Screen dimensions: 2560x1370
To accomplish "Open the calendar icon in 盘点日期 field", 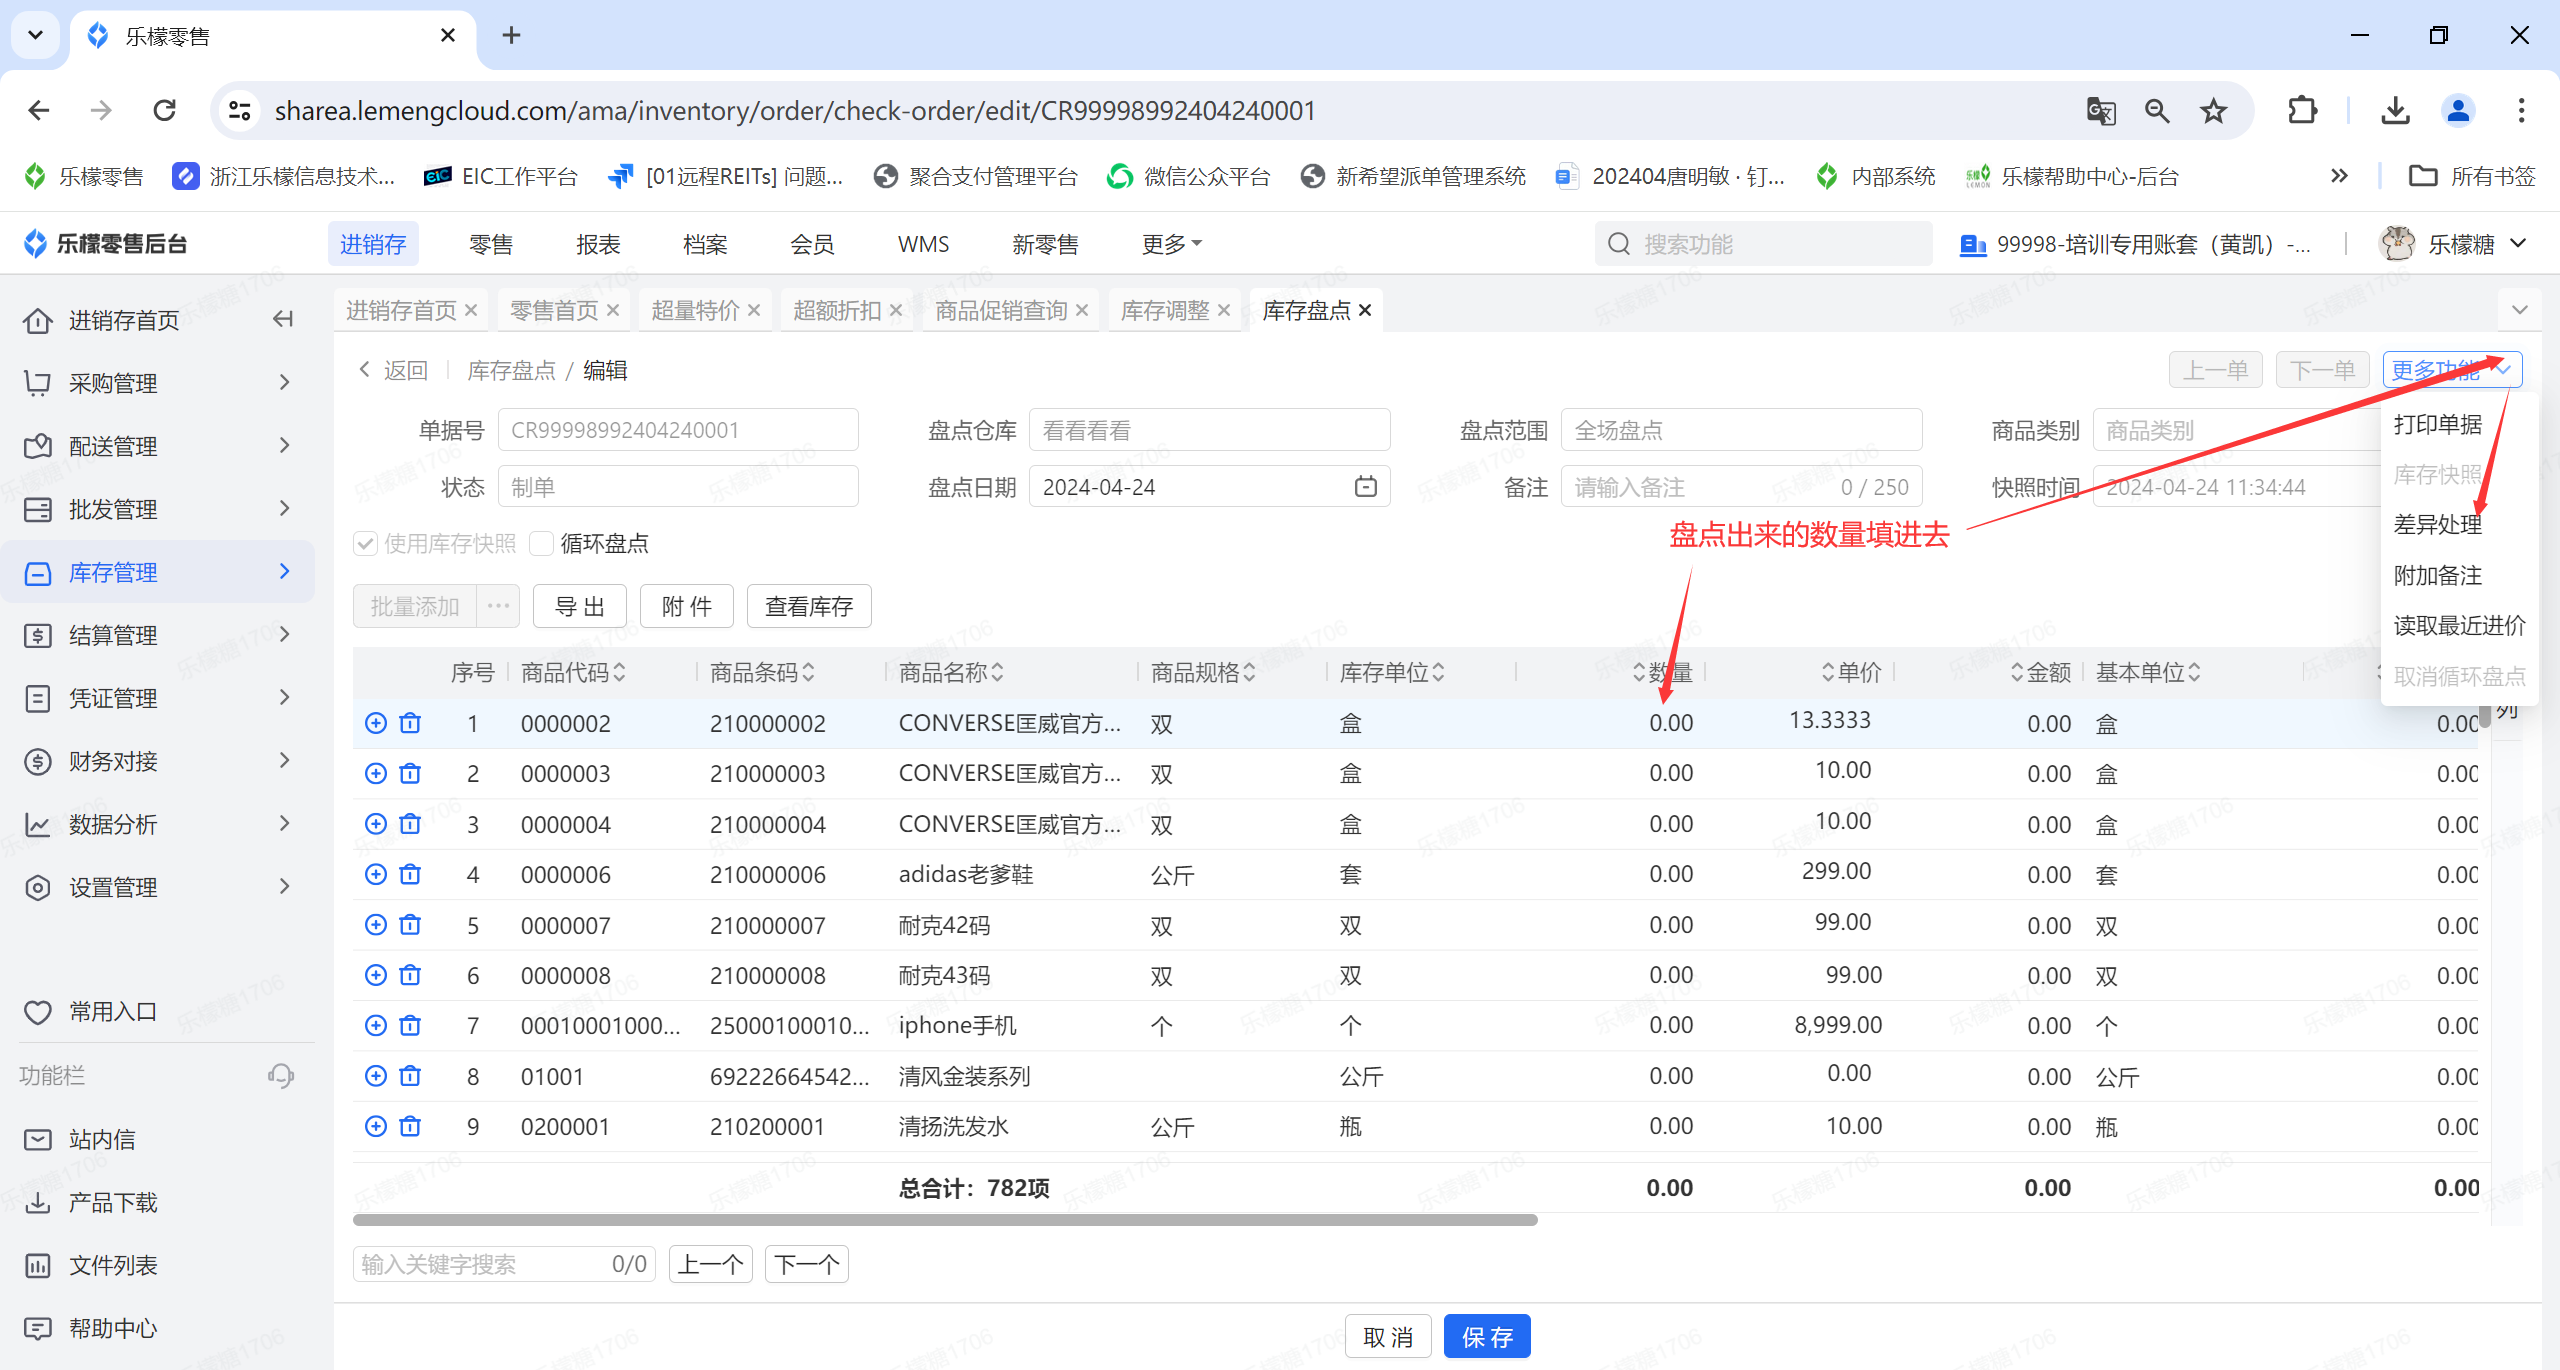I will [x=1365, y=487].
